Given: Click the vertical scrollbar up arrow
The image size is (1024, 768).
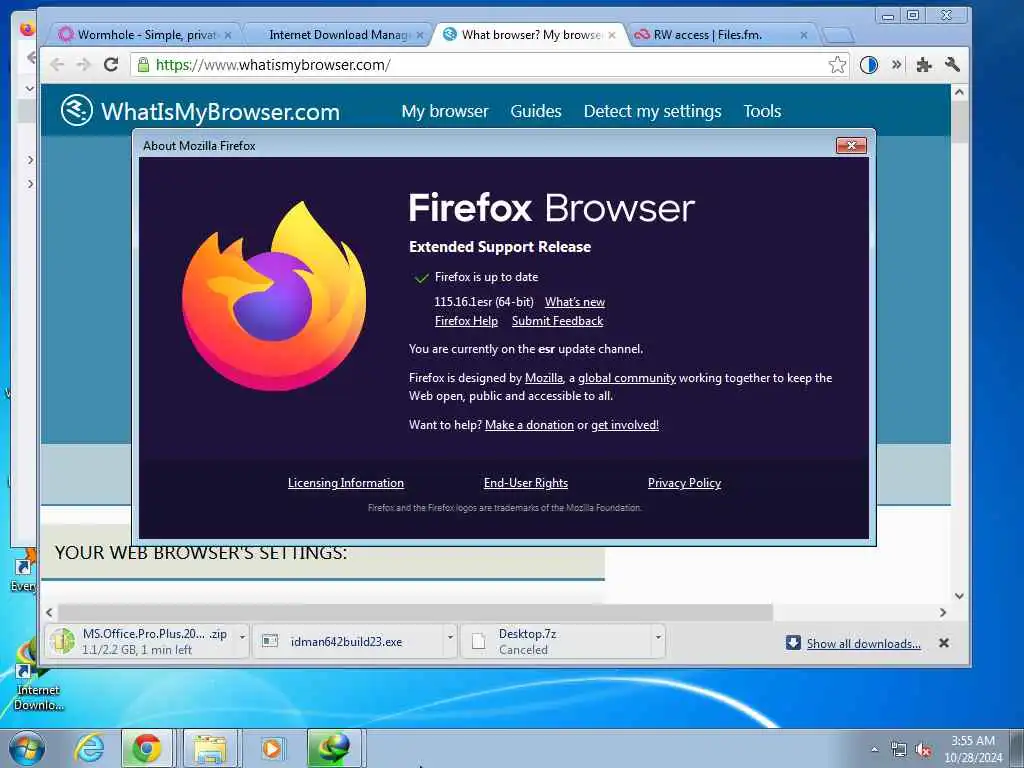Looking at the screenshot, I should (959, 92).
